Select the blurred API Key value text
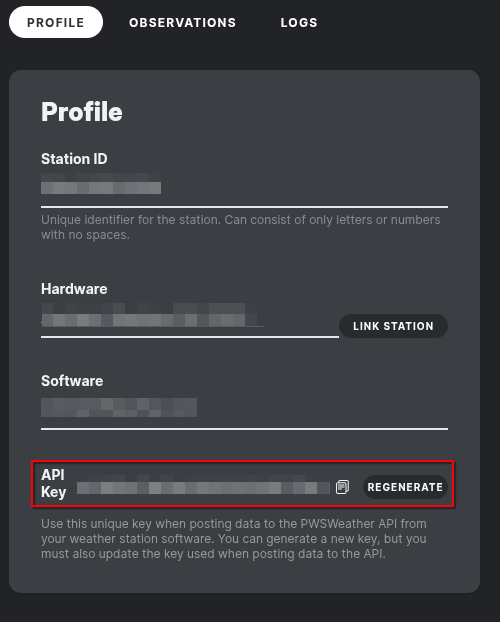 pyautogui.click(x=203, y=485)
